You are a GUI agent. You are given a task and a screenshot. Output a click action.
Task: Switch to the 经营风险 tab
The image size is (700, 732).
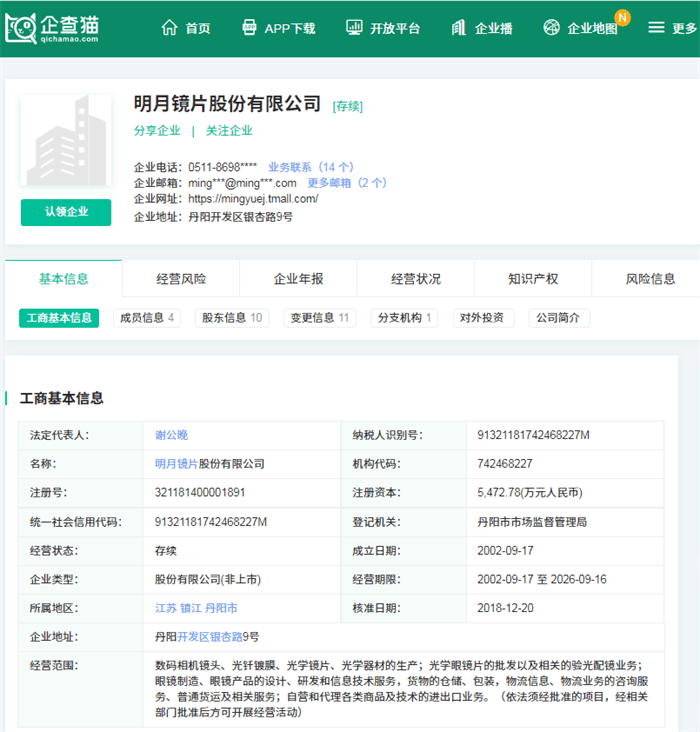(x=181, y=279)
